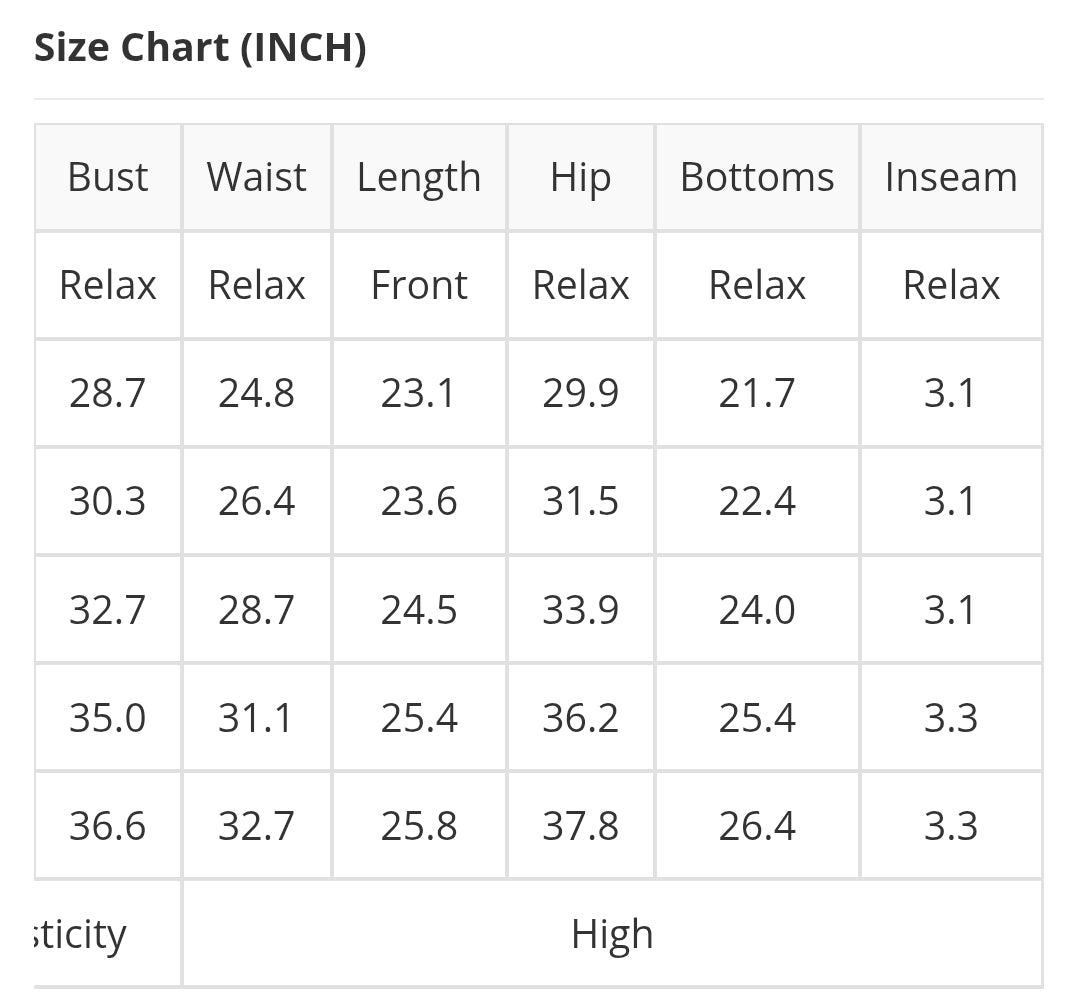Select the 30.3 bust value

pos(108,501)
